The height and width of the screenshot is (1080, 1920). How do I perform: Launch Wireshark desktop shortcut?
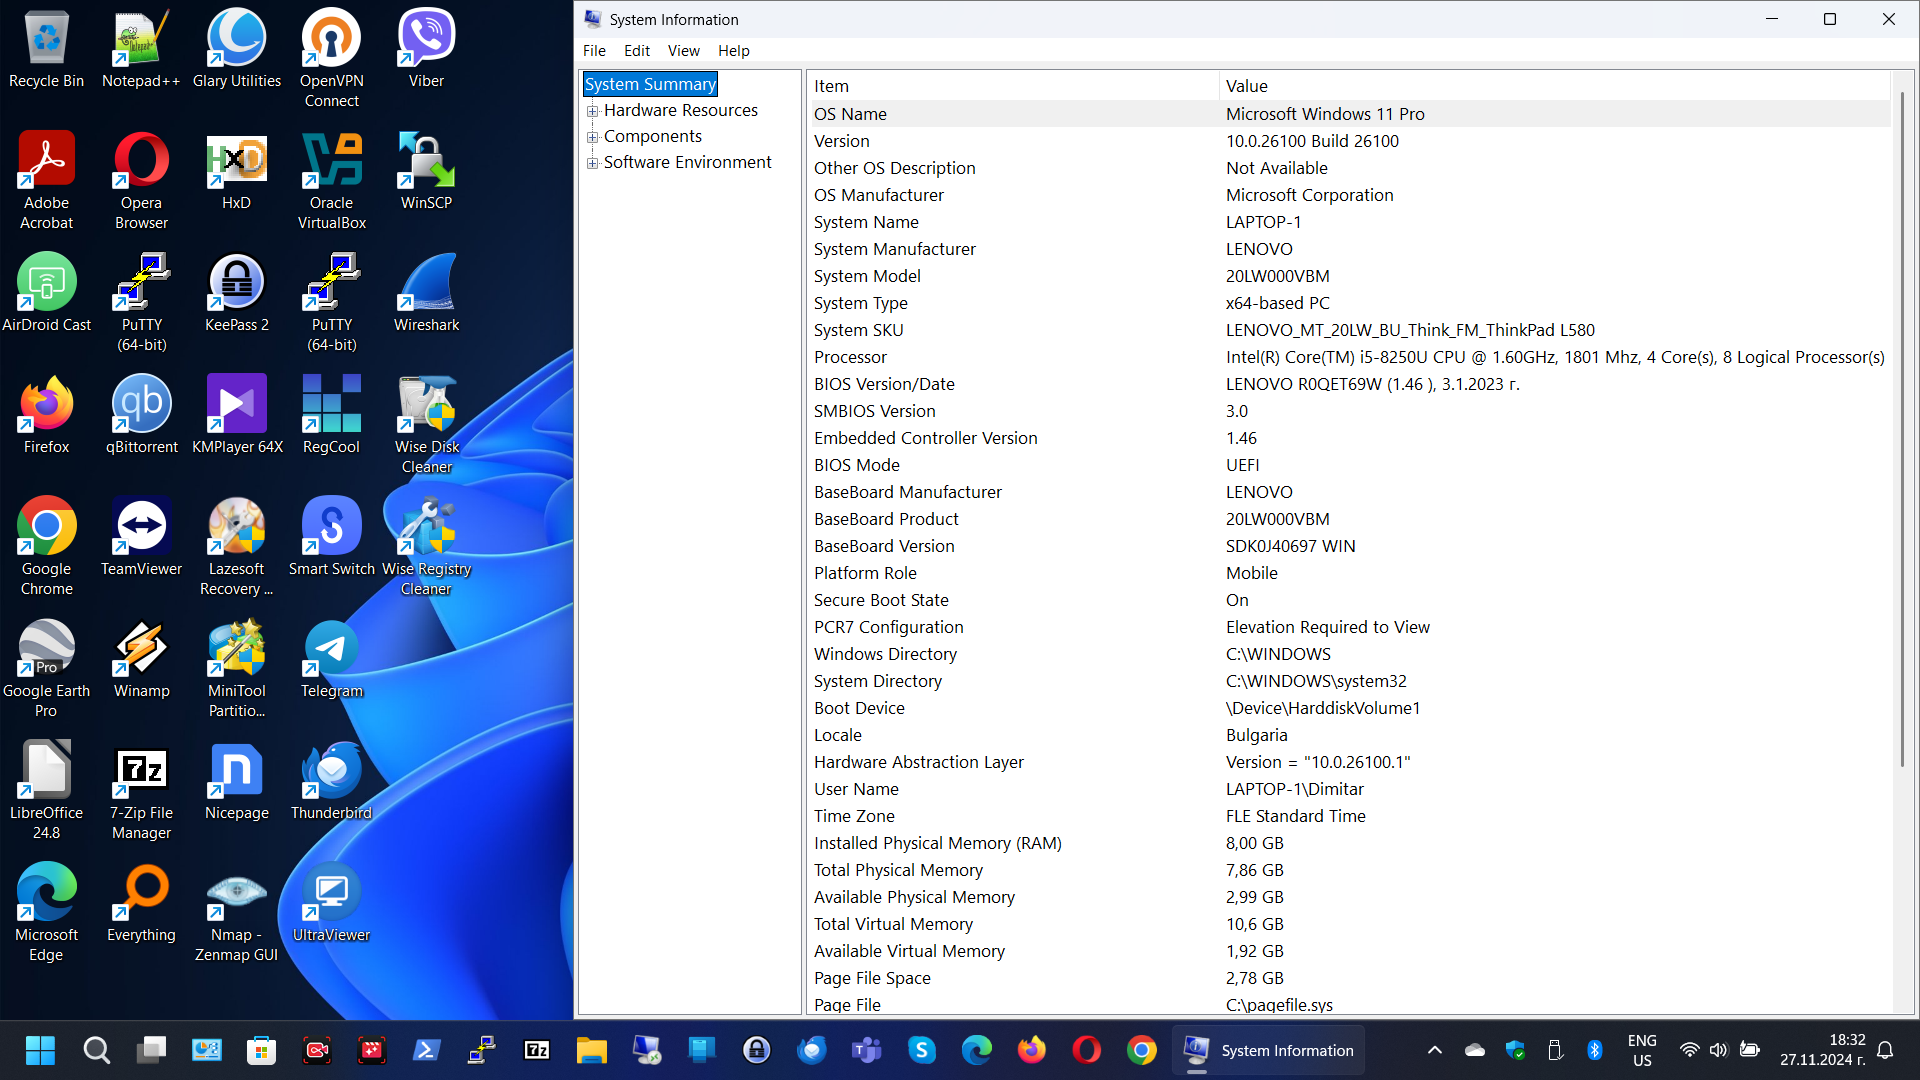[x=426, y=294]
